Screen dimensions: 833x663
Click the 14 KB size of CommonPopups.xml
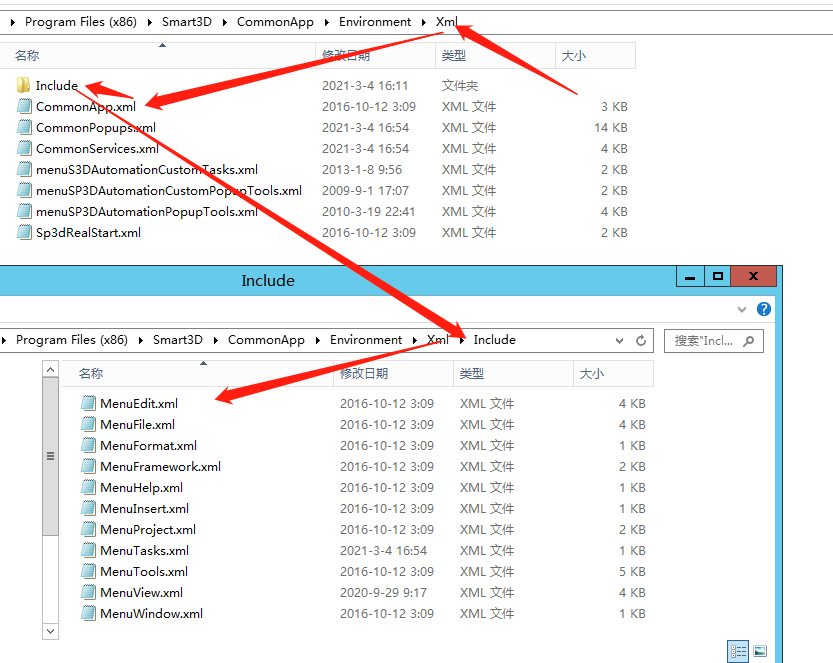click(x=611, y=128)
